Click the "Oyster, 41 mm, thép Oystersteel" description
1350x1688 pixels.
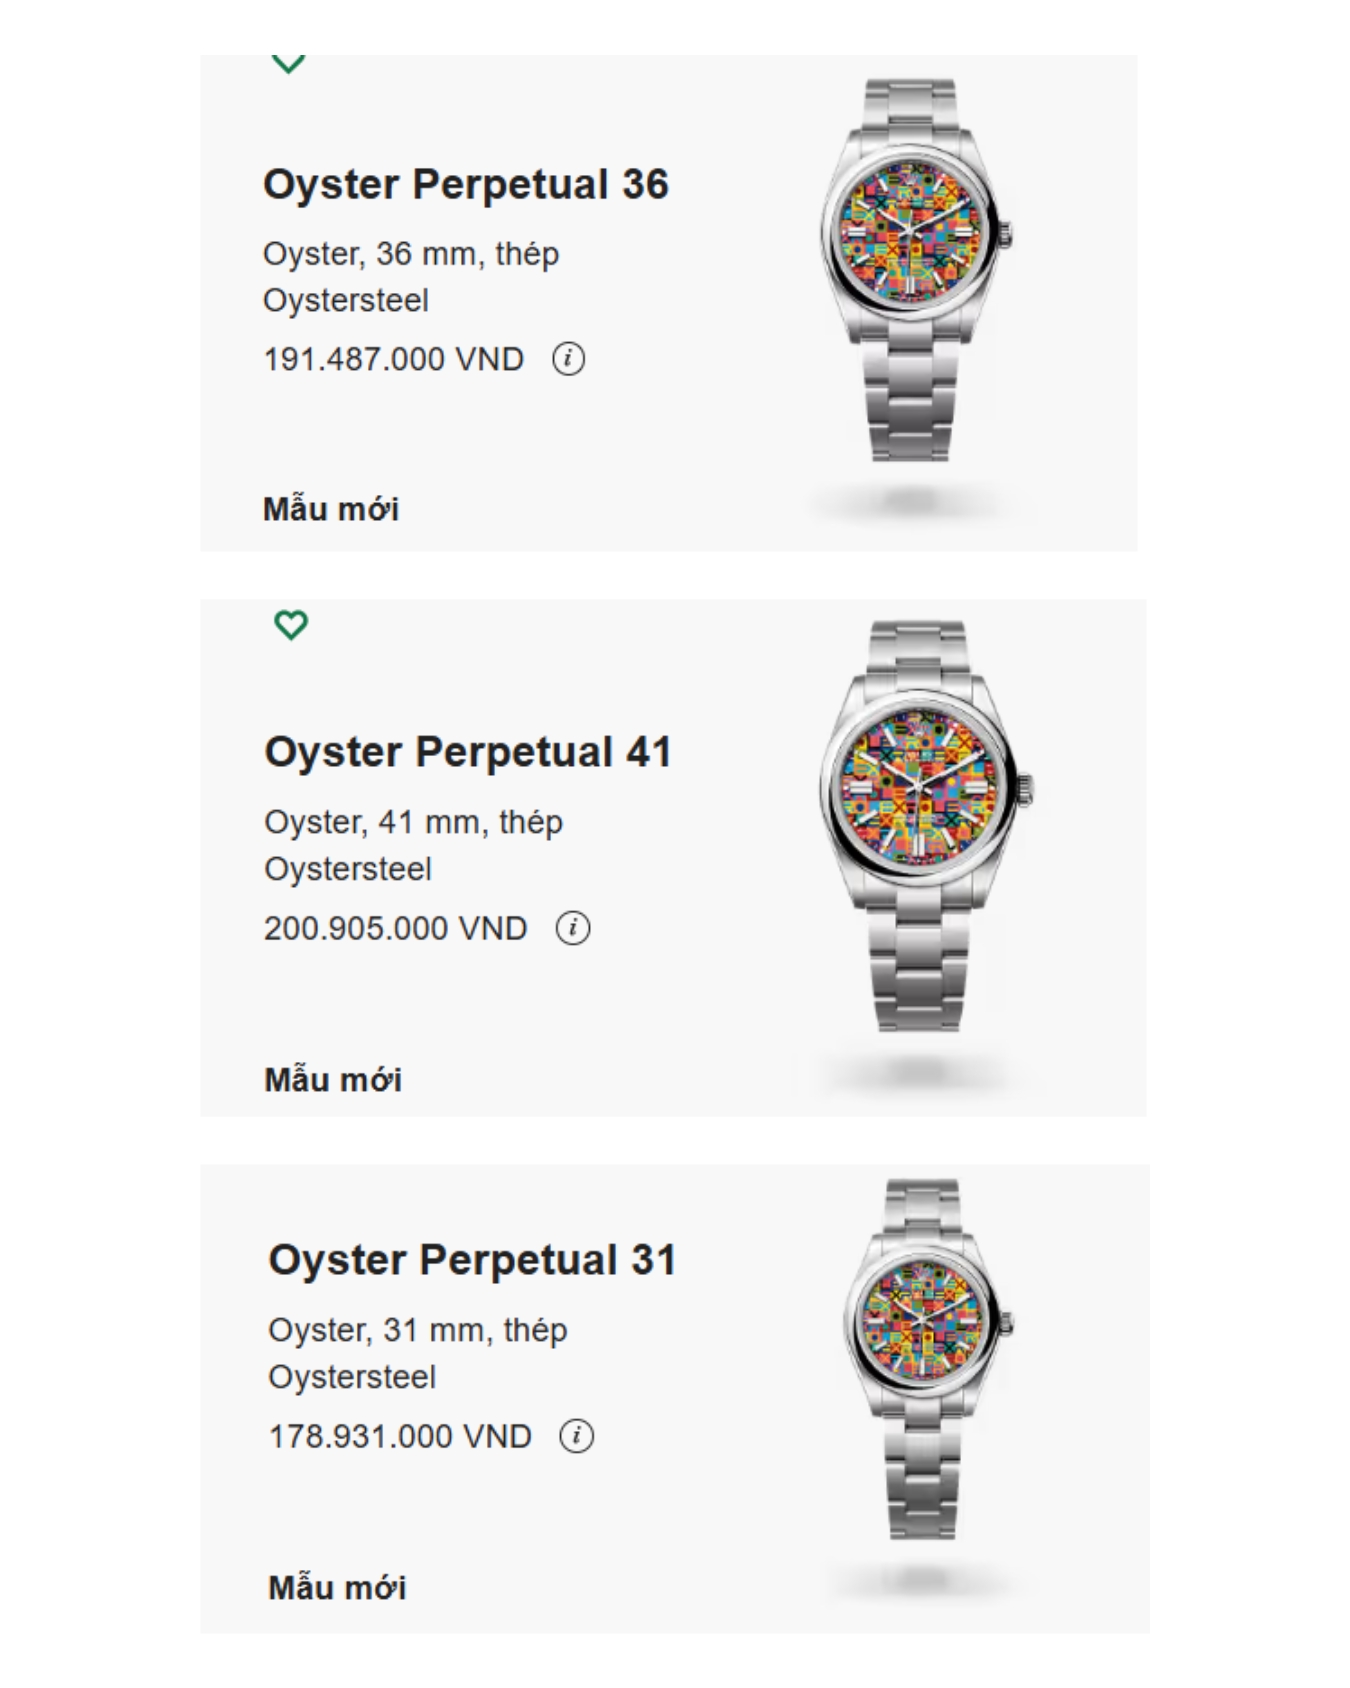coord(413,845)
